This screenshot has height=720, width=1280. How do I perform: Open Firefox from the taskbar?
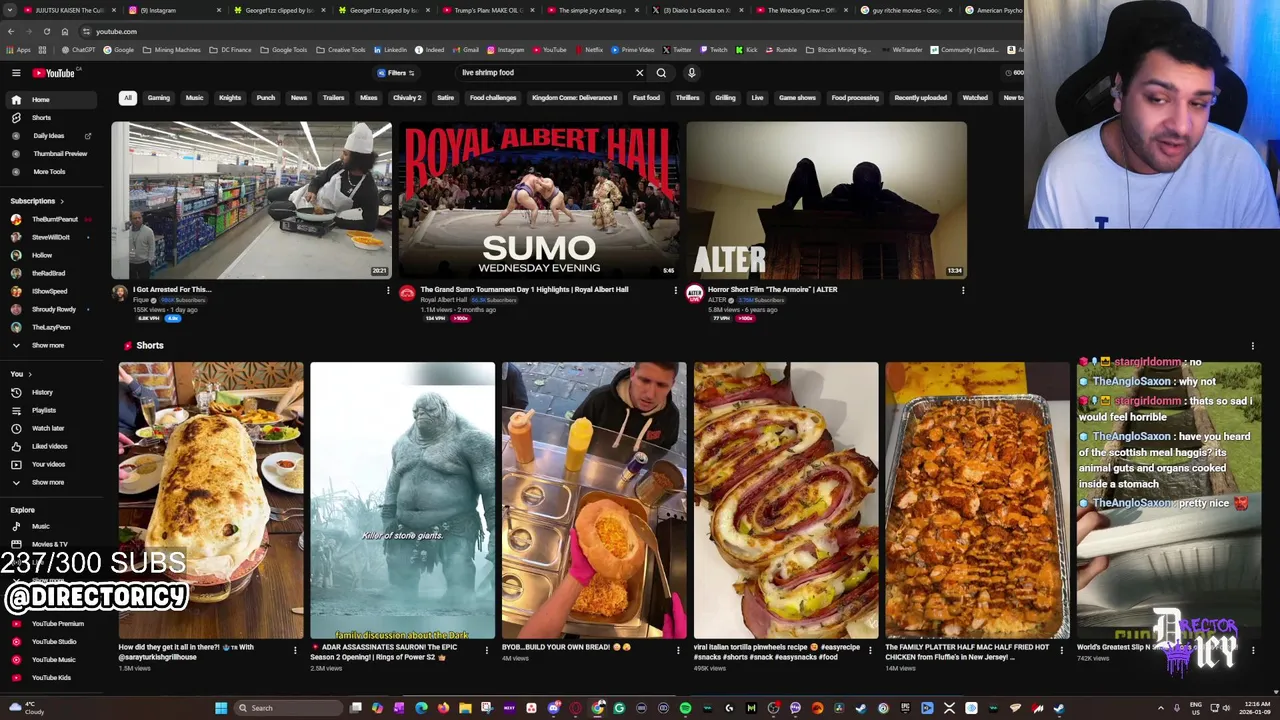(x=443, y=708)
